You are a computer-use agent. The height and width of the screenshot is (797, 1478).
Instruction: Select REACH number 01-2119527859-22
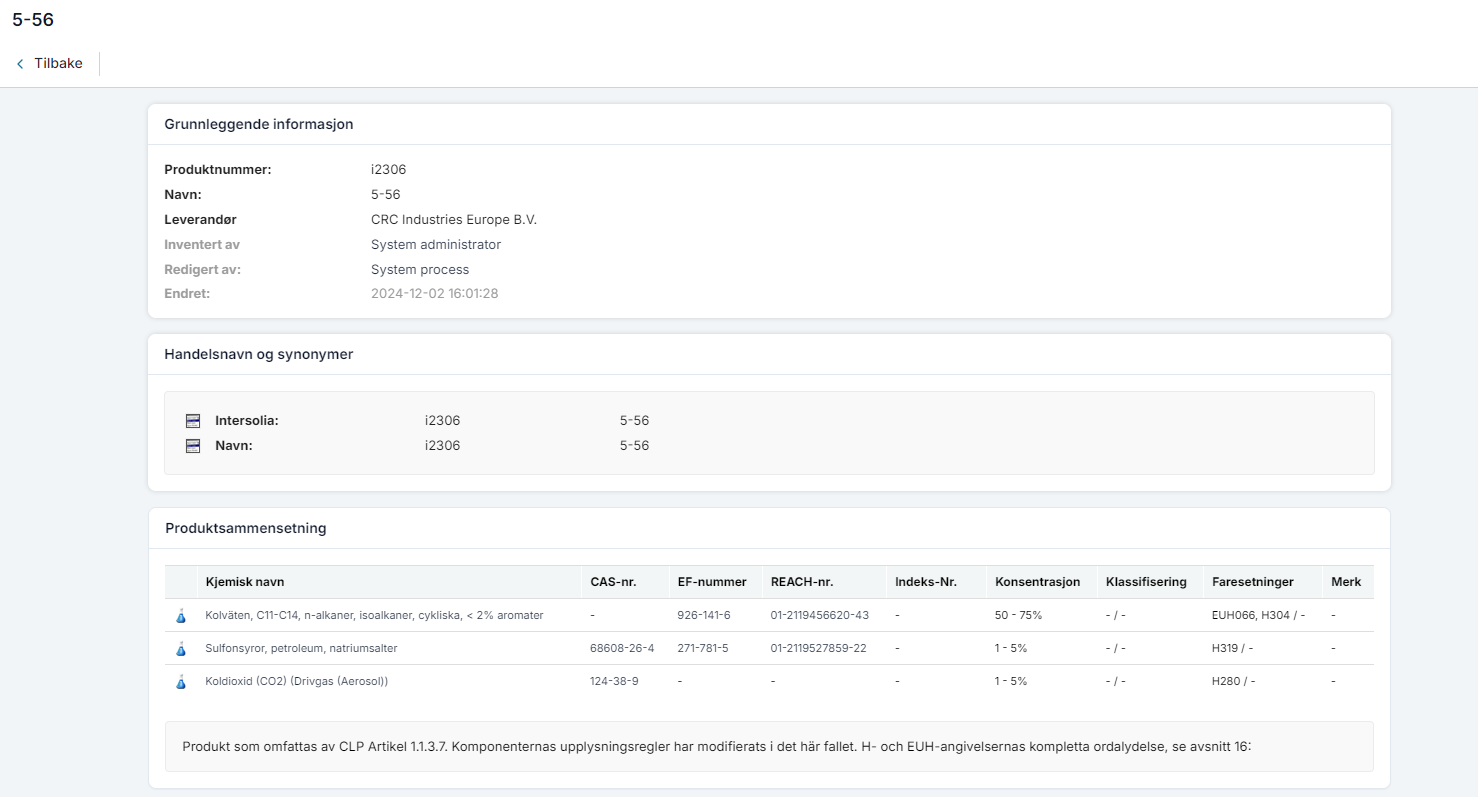point(818,649)
